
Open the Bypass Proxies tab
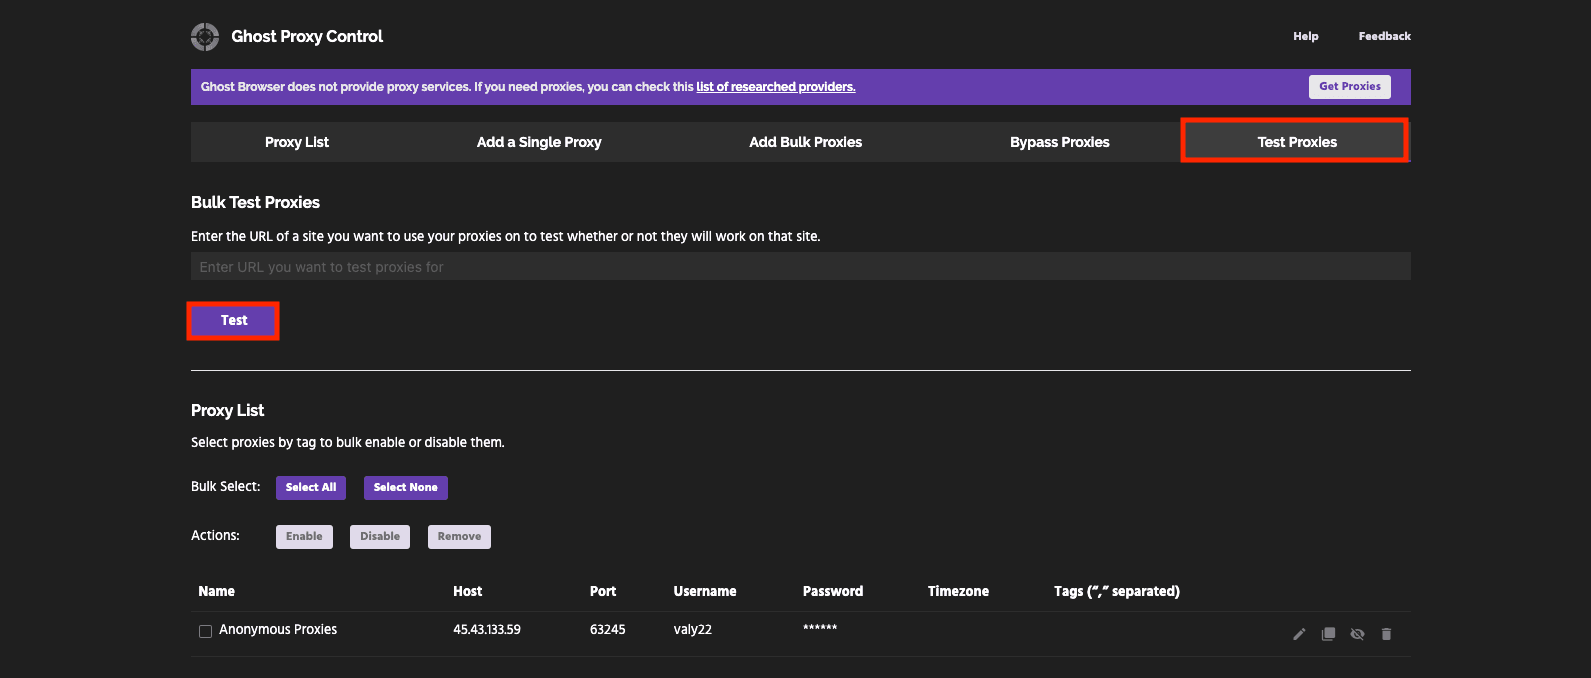pos(1060,142)
